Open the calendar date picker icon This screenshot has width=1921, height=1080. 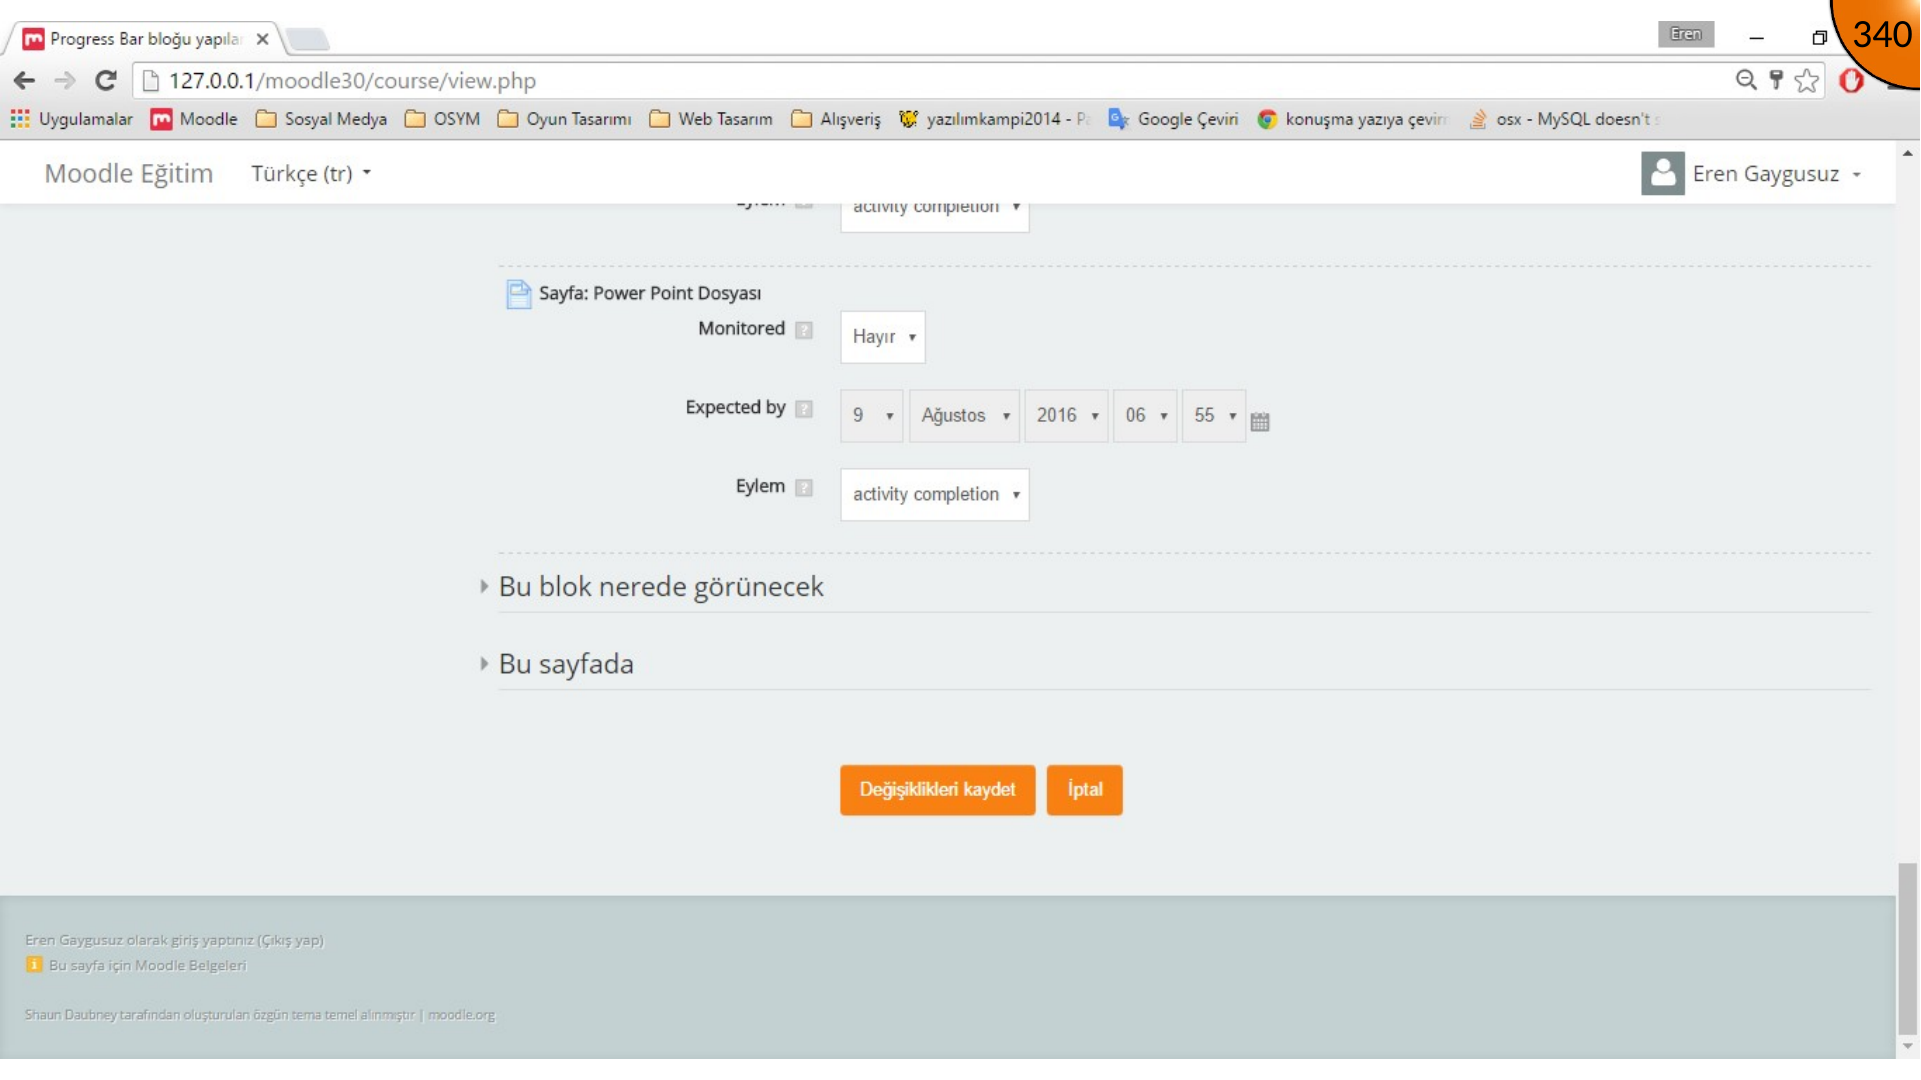point(1260,422)
